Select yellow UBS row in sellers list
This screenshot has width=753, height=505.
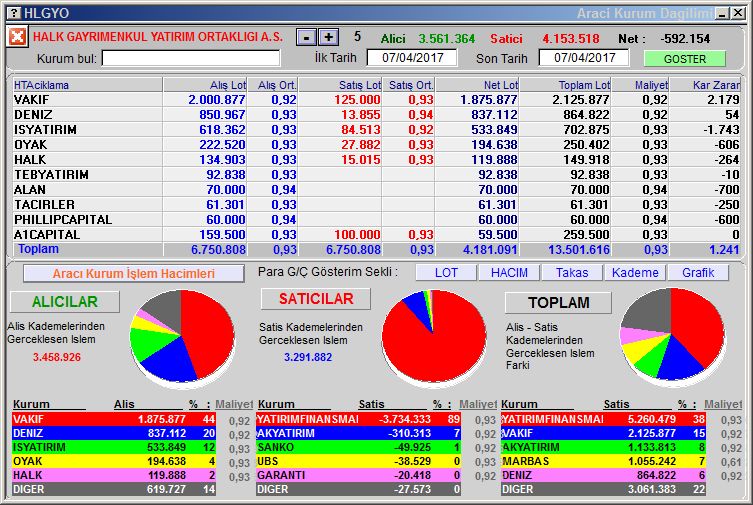pos(359,461)
